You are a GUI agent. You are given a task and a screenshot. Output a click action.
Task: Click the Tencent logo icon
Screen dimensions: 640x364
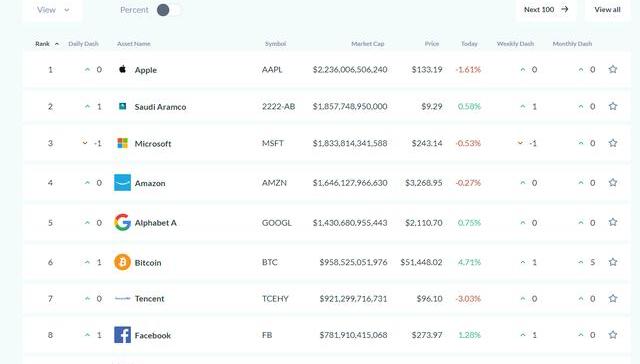tap(122, 298)
